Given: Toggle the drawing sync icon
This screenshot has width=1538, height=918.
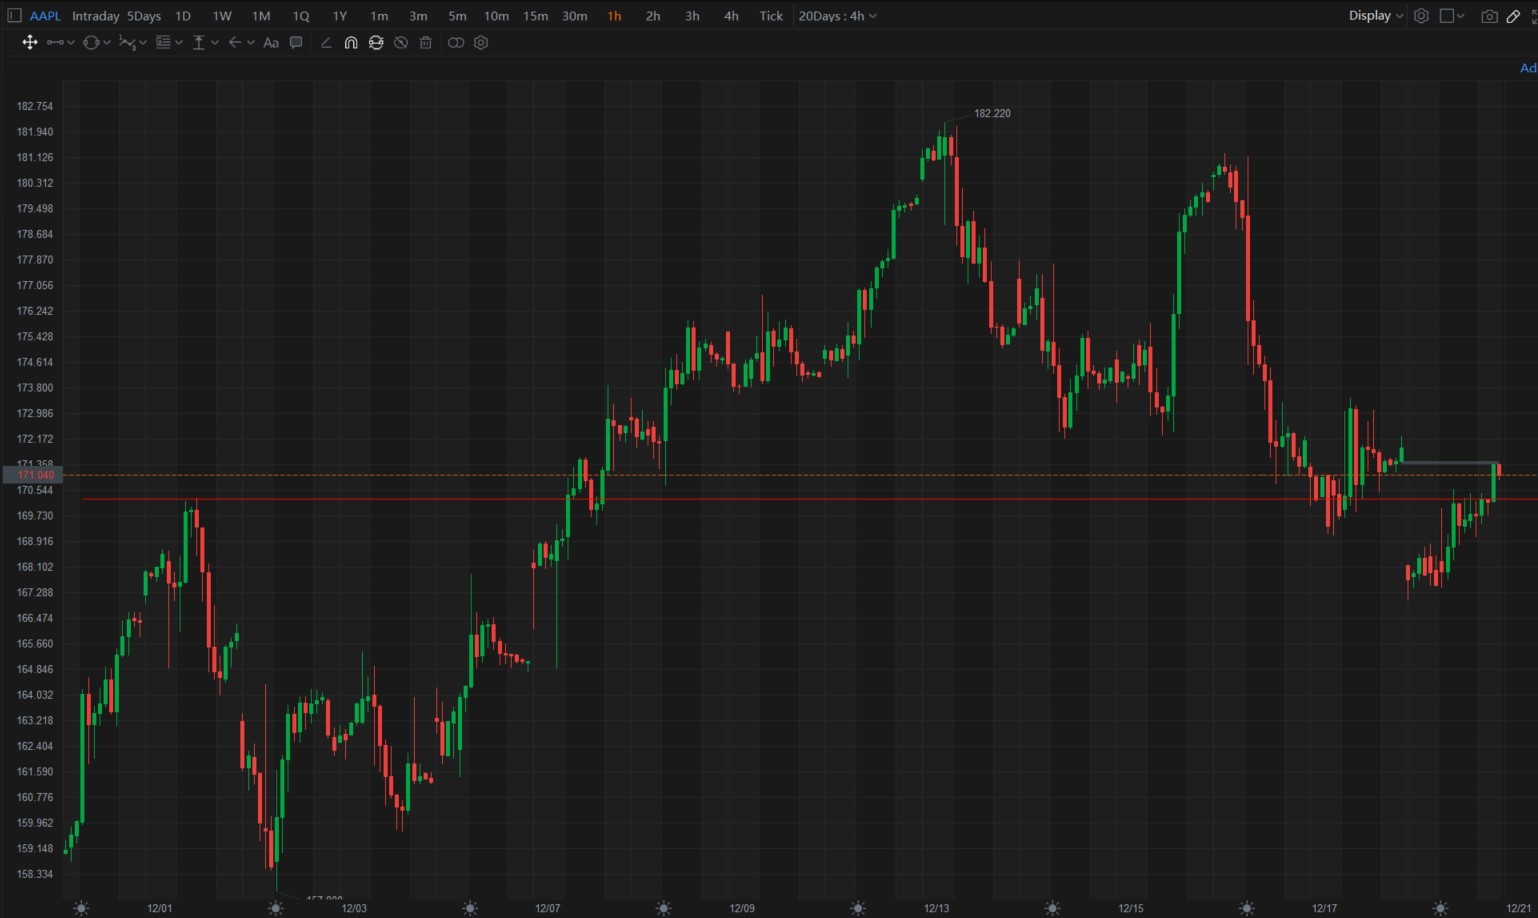Looking at the screenshot, I should (376, 42).
